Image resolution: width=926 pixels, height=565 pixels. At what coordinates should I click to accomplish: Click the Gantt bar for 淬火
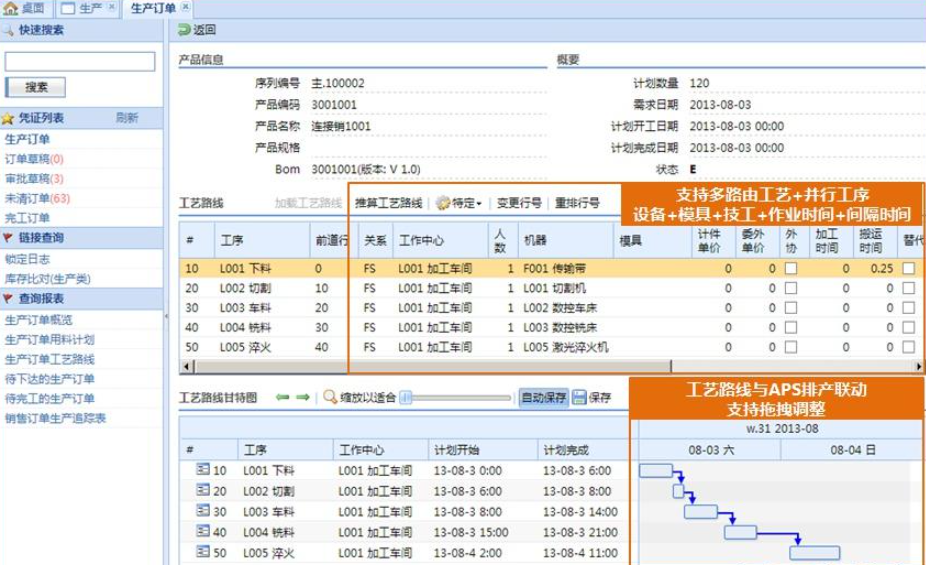pyautogui.click(x=814, y=553)
